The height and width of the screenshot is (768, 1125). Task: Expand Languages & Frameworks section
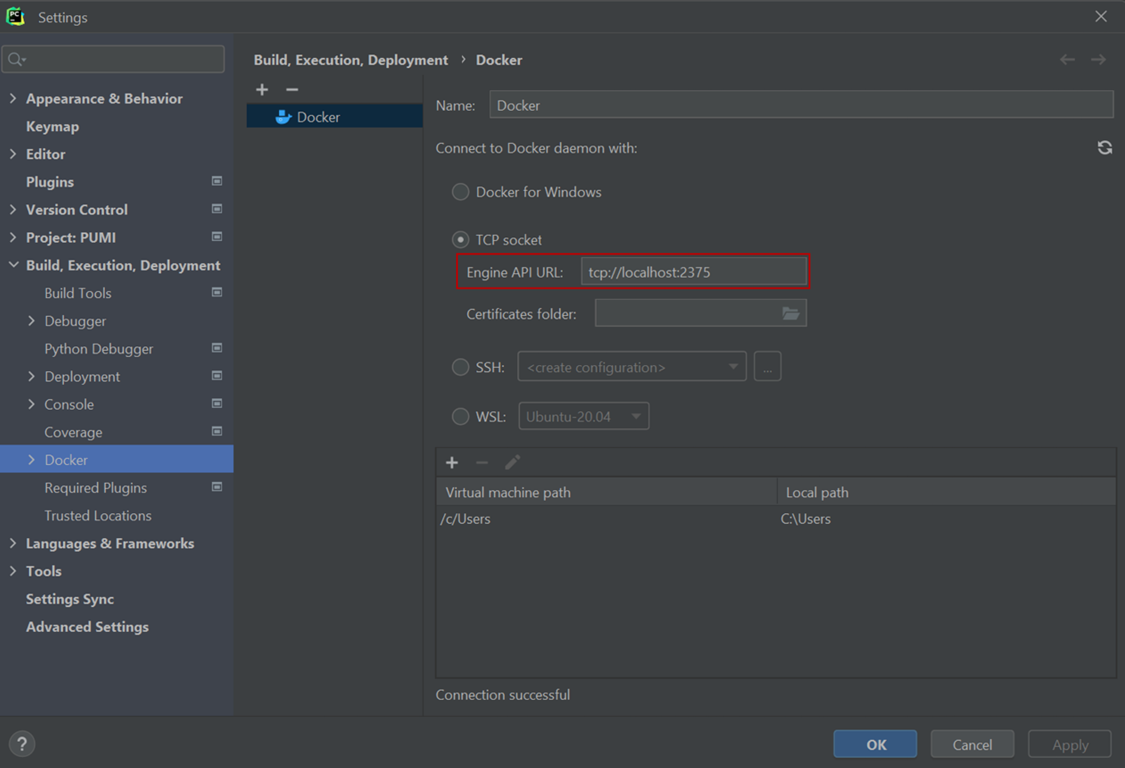pyautogui.click(x=13, y=543)
